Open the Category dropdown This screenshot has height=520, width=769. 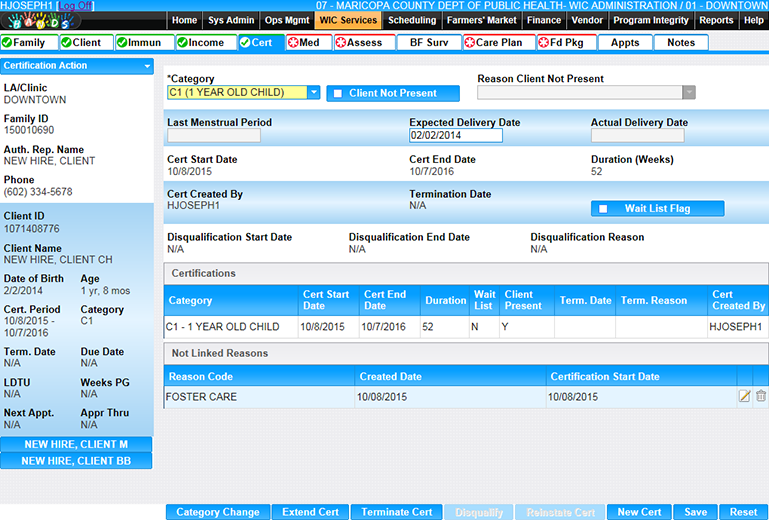pos(314,92)
